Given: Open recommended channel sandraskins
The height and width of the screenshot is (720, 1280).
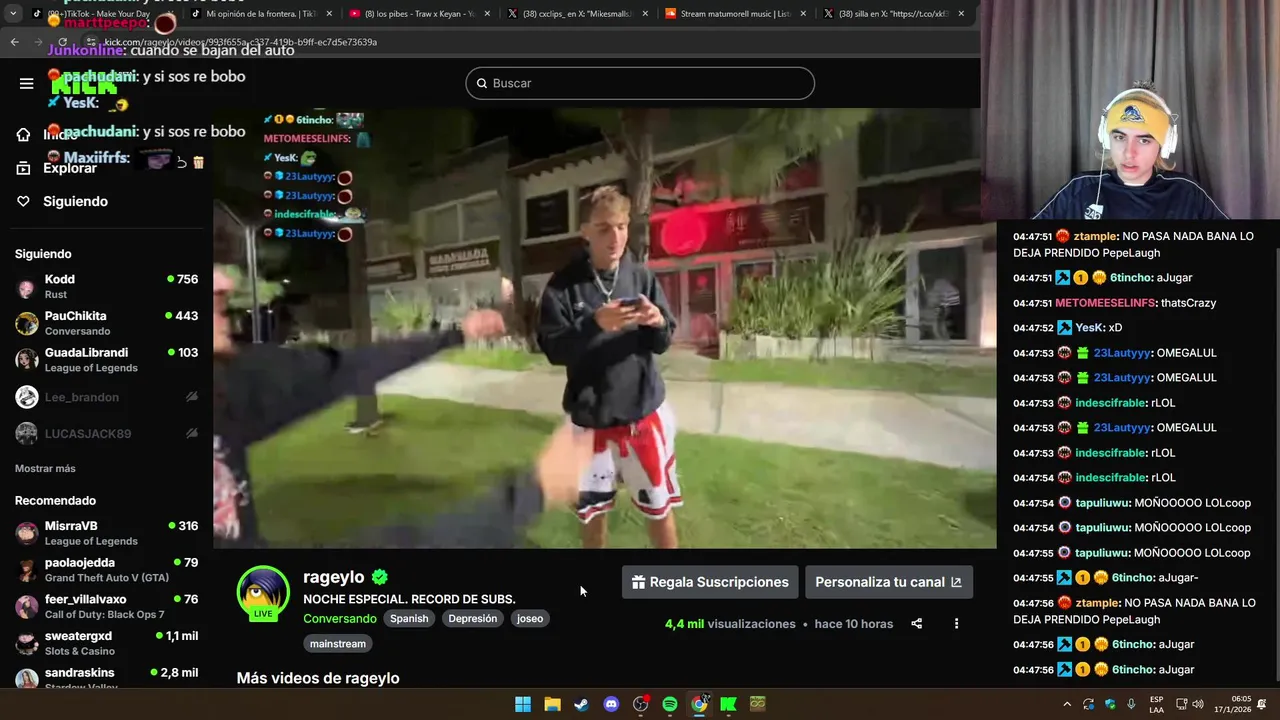Looking at the screenshot, I should pyautogui.click(x=106, y=678).
